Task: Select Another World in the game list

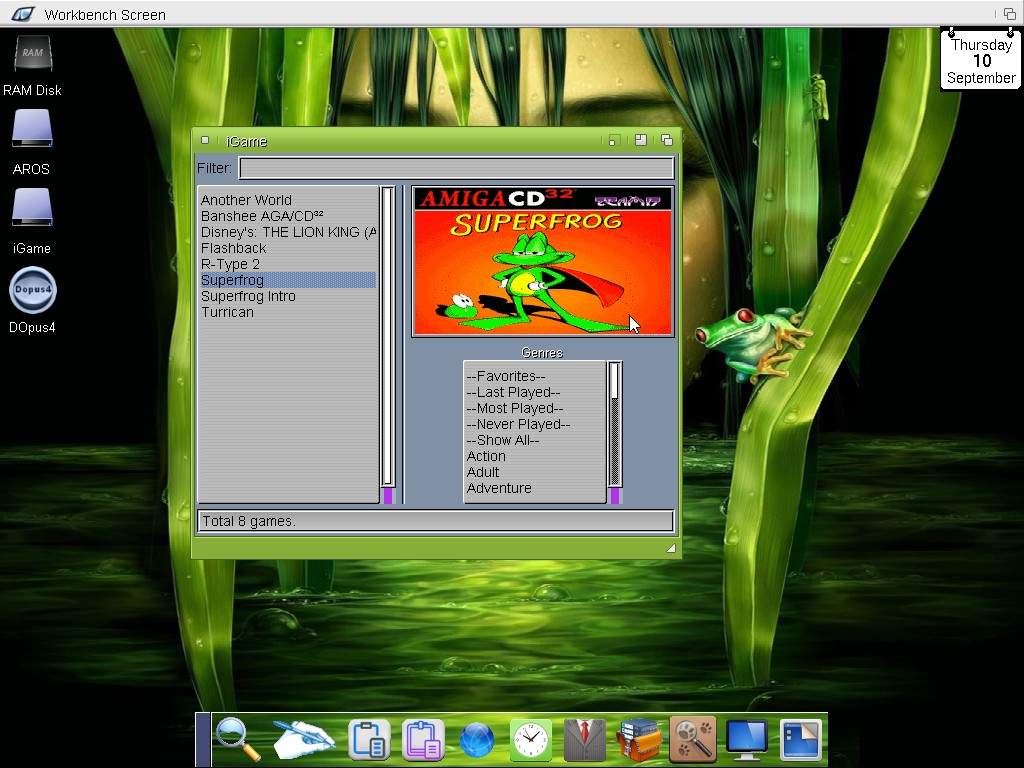Action: point(246,200)
